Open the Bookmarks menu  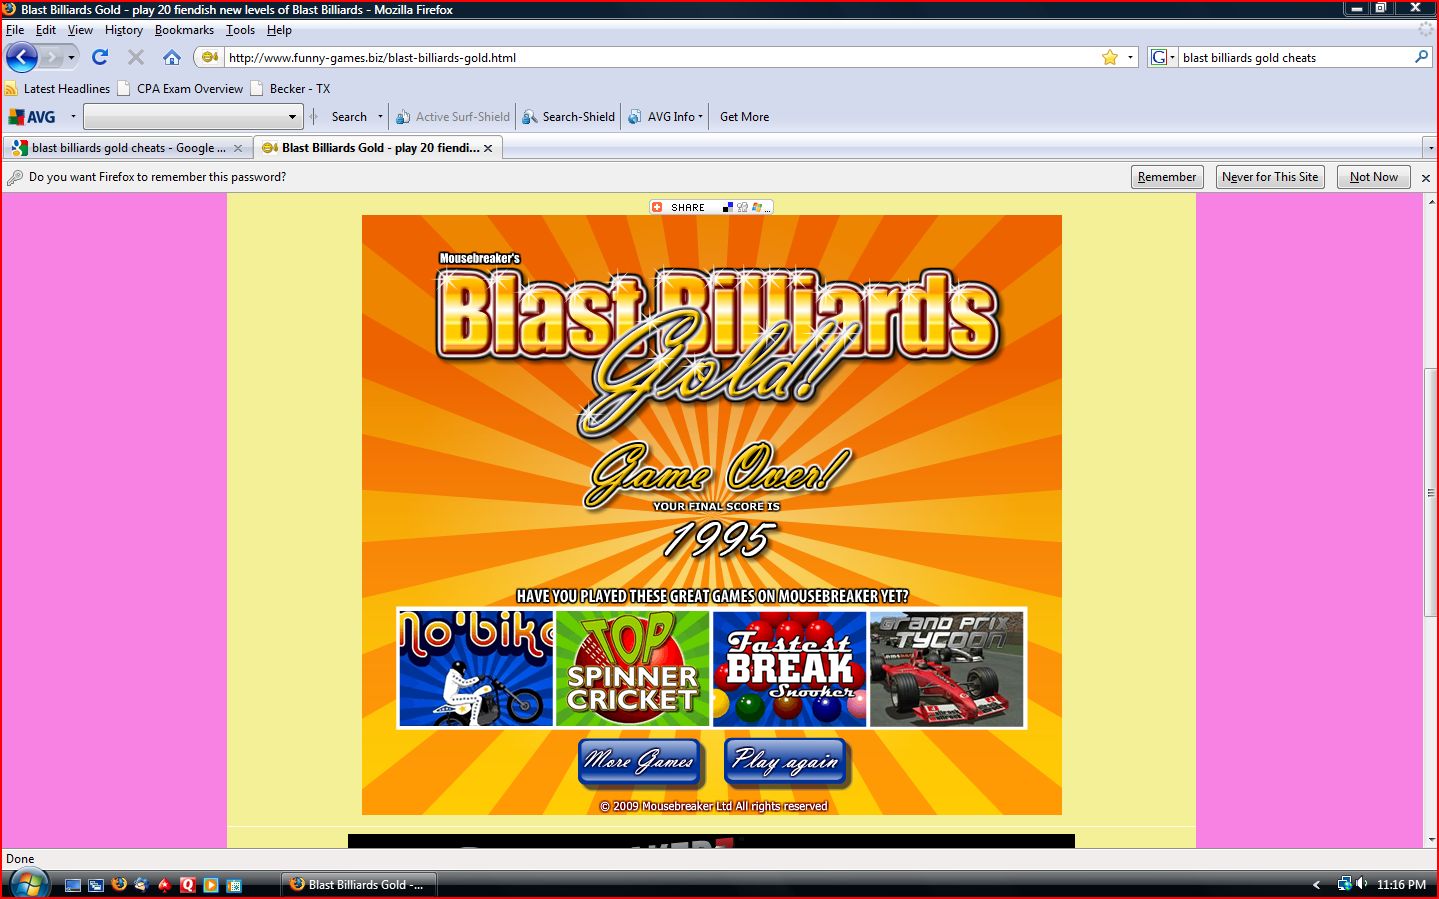[184, 30]
